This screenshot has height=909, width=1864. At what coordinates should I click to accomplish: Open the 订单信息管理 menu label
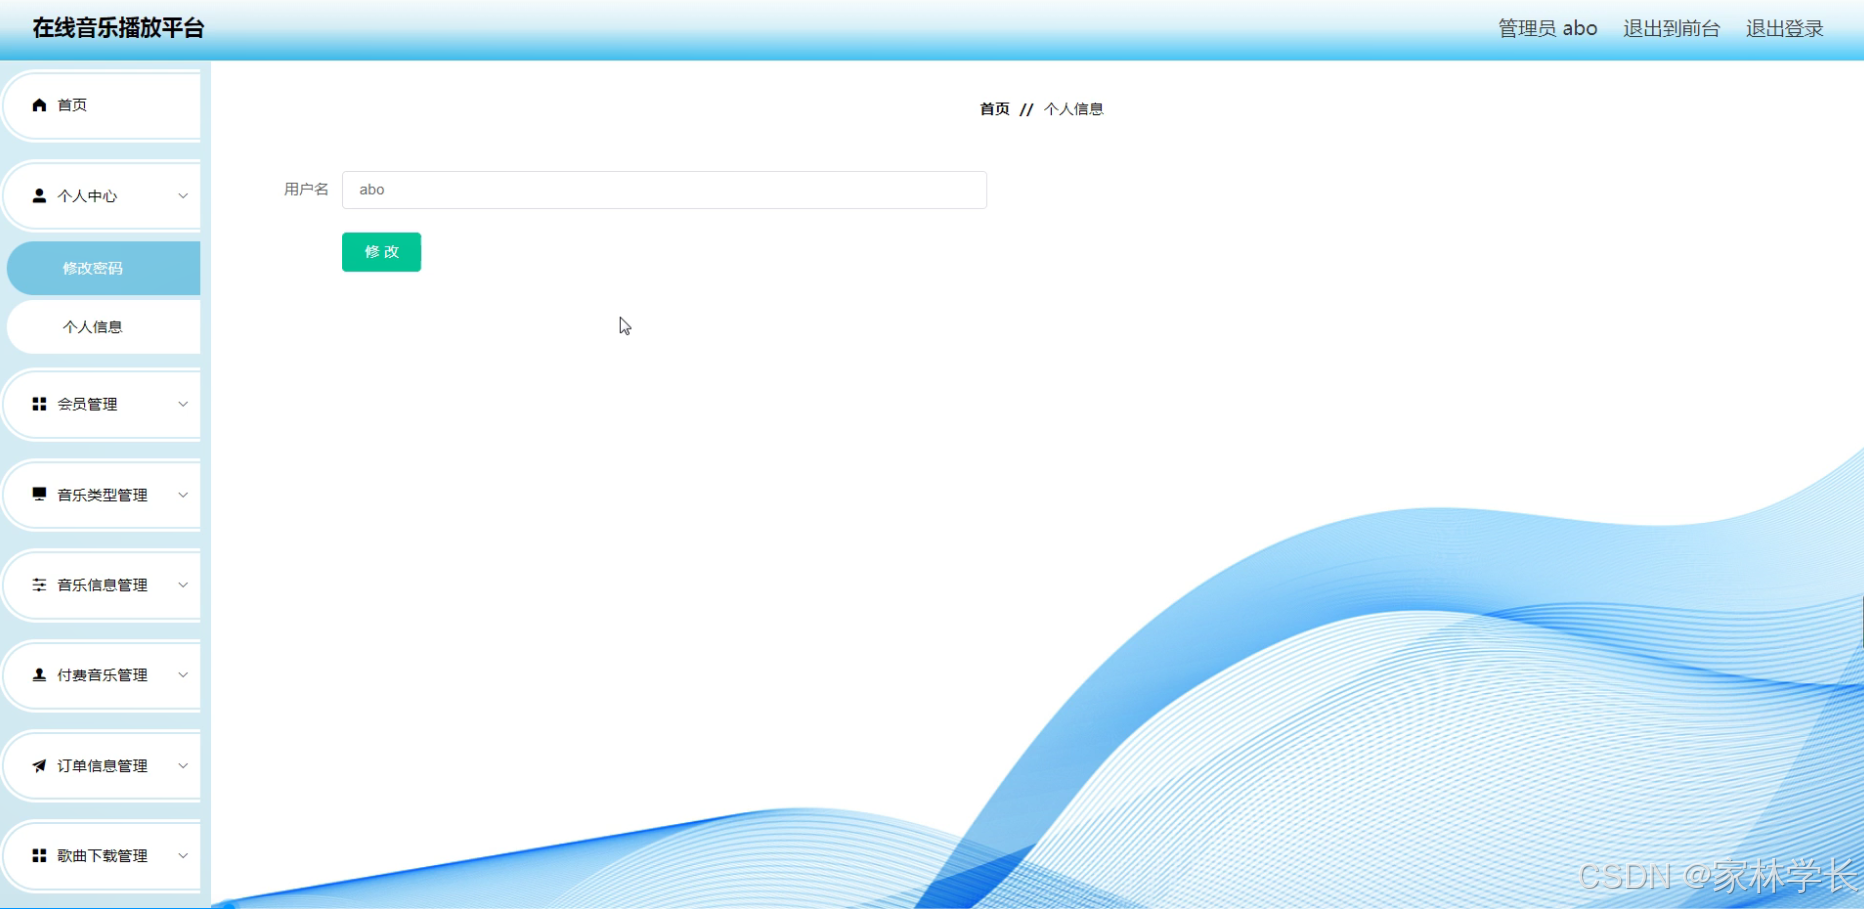[x=102, y=766]
